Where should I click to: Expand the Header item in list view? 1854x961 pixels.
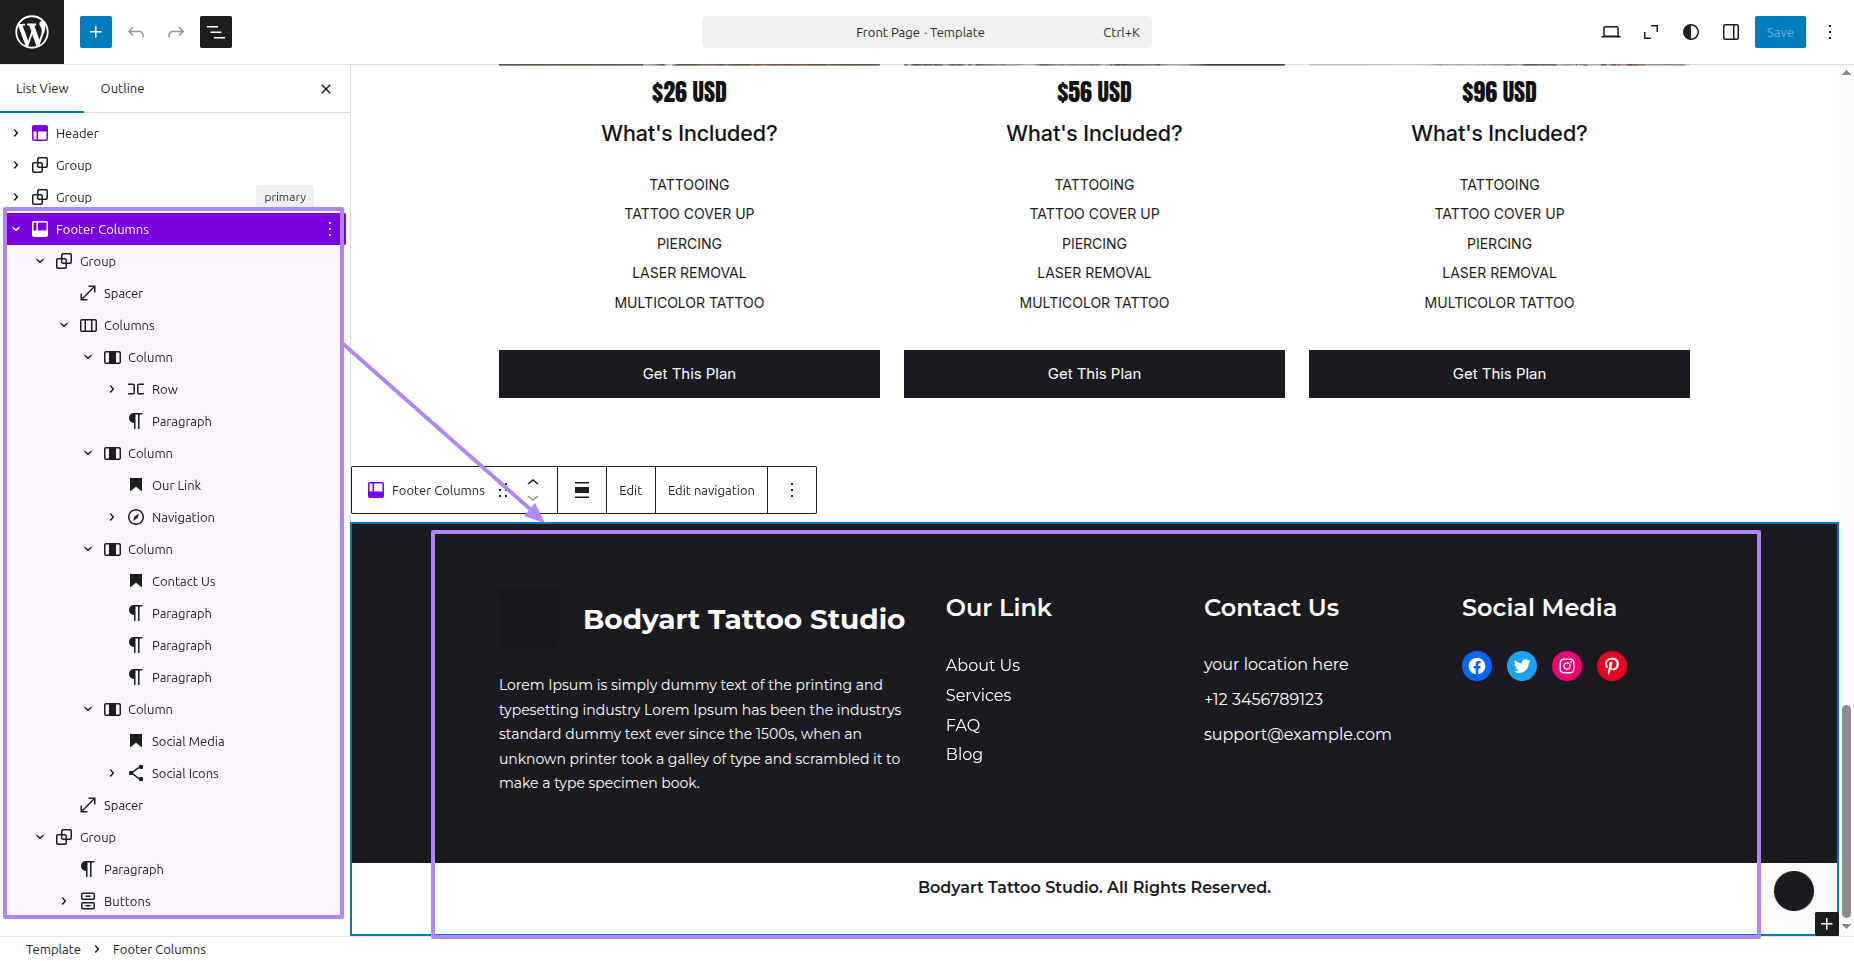click(x=16, y=133)
